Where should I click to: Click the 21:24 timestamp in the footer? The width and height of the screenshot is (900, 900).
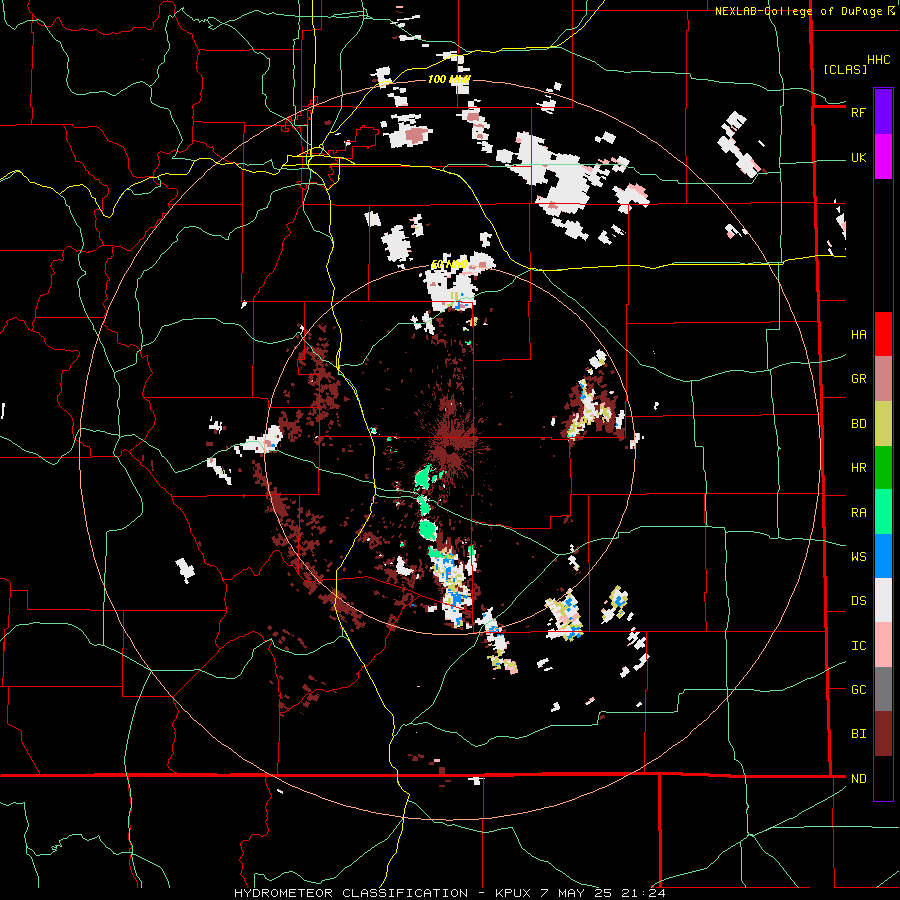click(645, 893)
